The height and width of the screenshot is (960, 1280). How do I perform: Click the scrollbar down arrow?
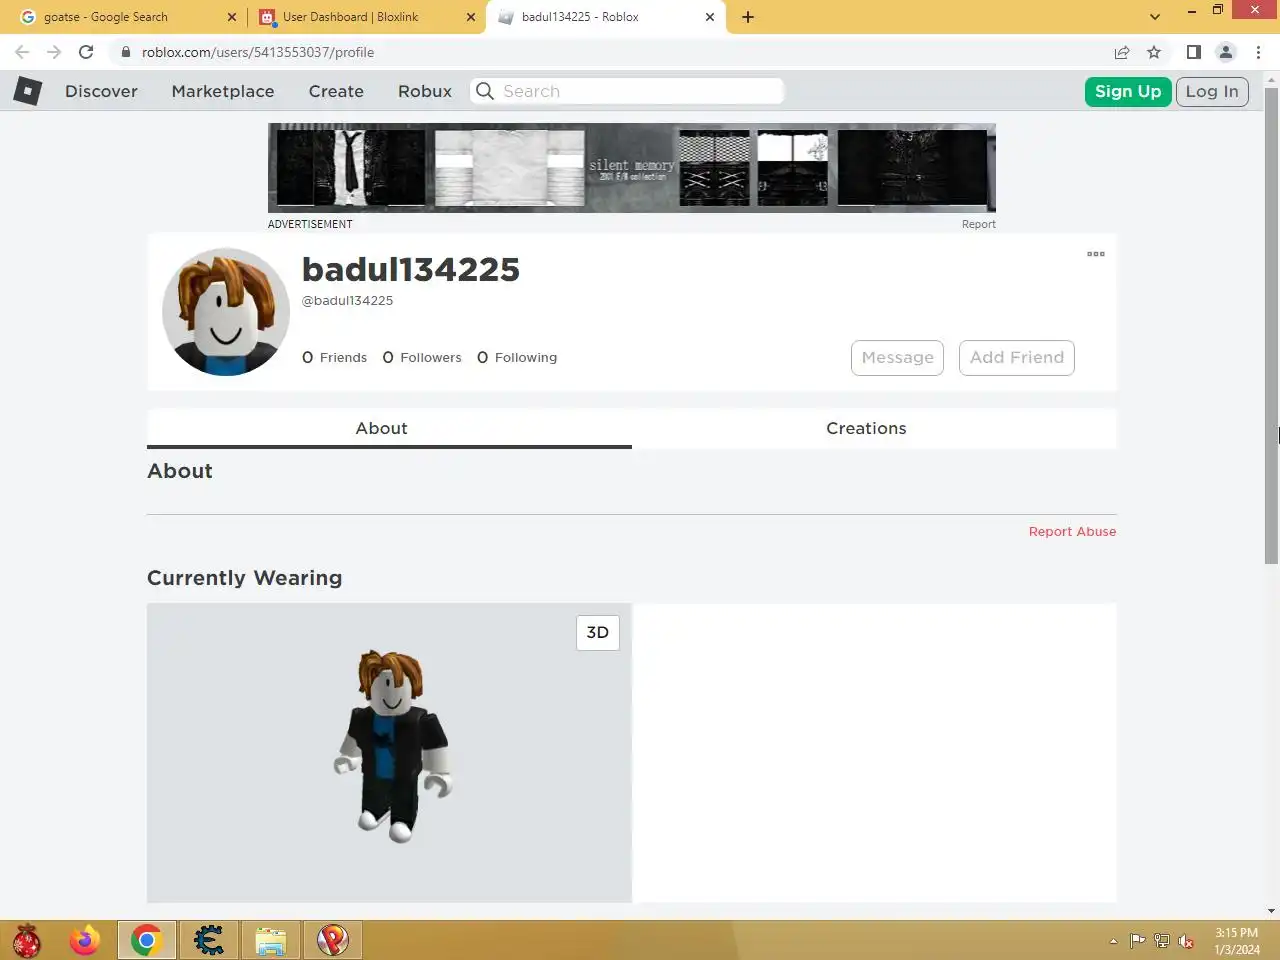(1271, 911)
